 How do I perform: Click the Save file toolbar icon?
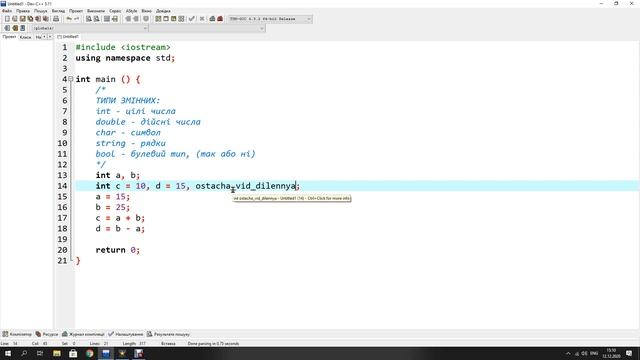pyautogui.click(x=22, y=19)
